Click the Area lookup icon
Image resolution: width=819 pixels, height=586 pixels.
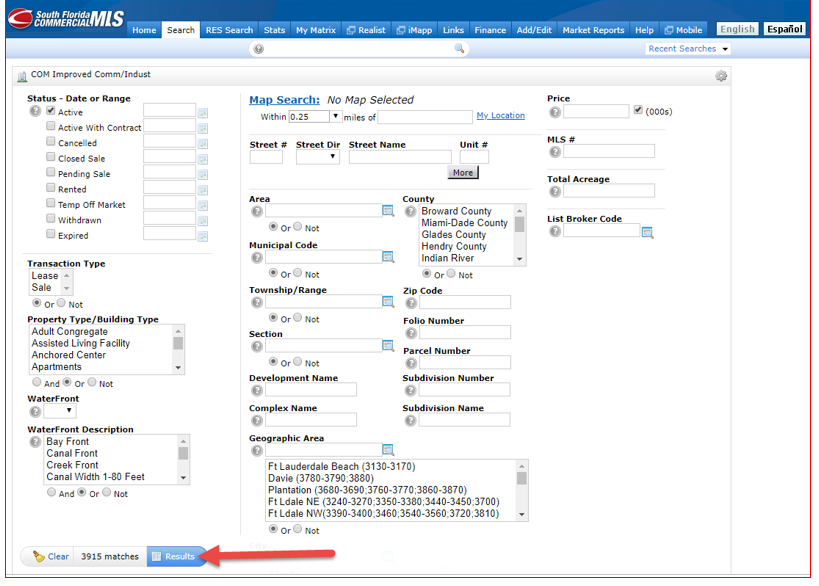click(388, 211)
